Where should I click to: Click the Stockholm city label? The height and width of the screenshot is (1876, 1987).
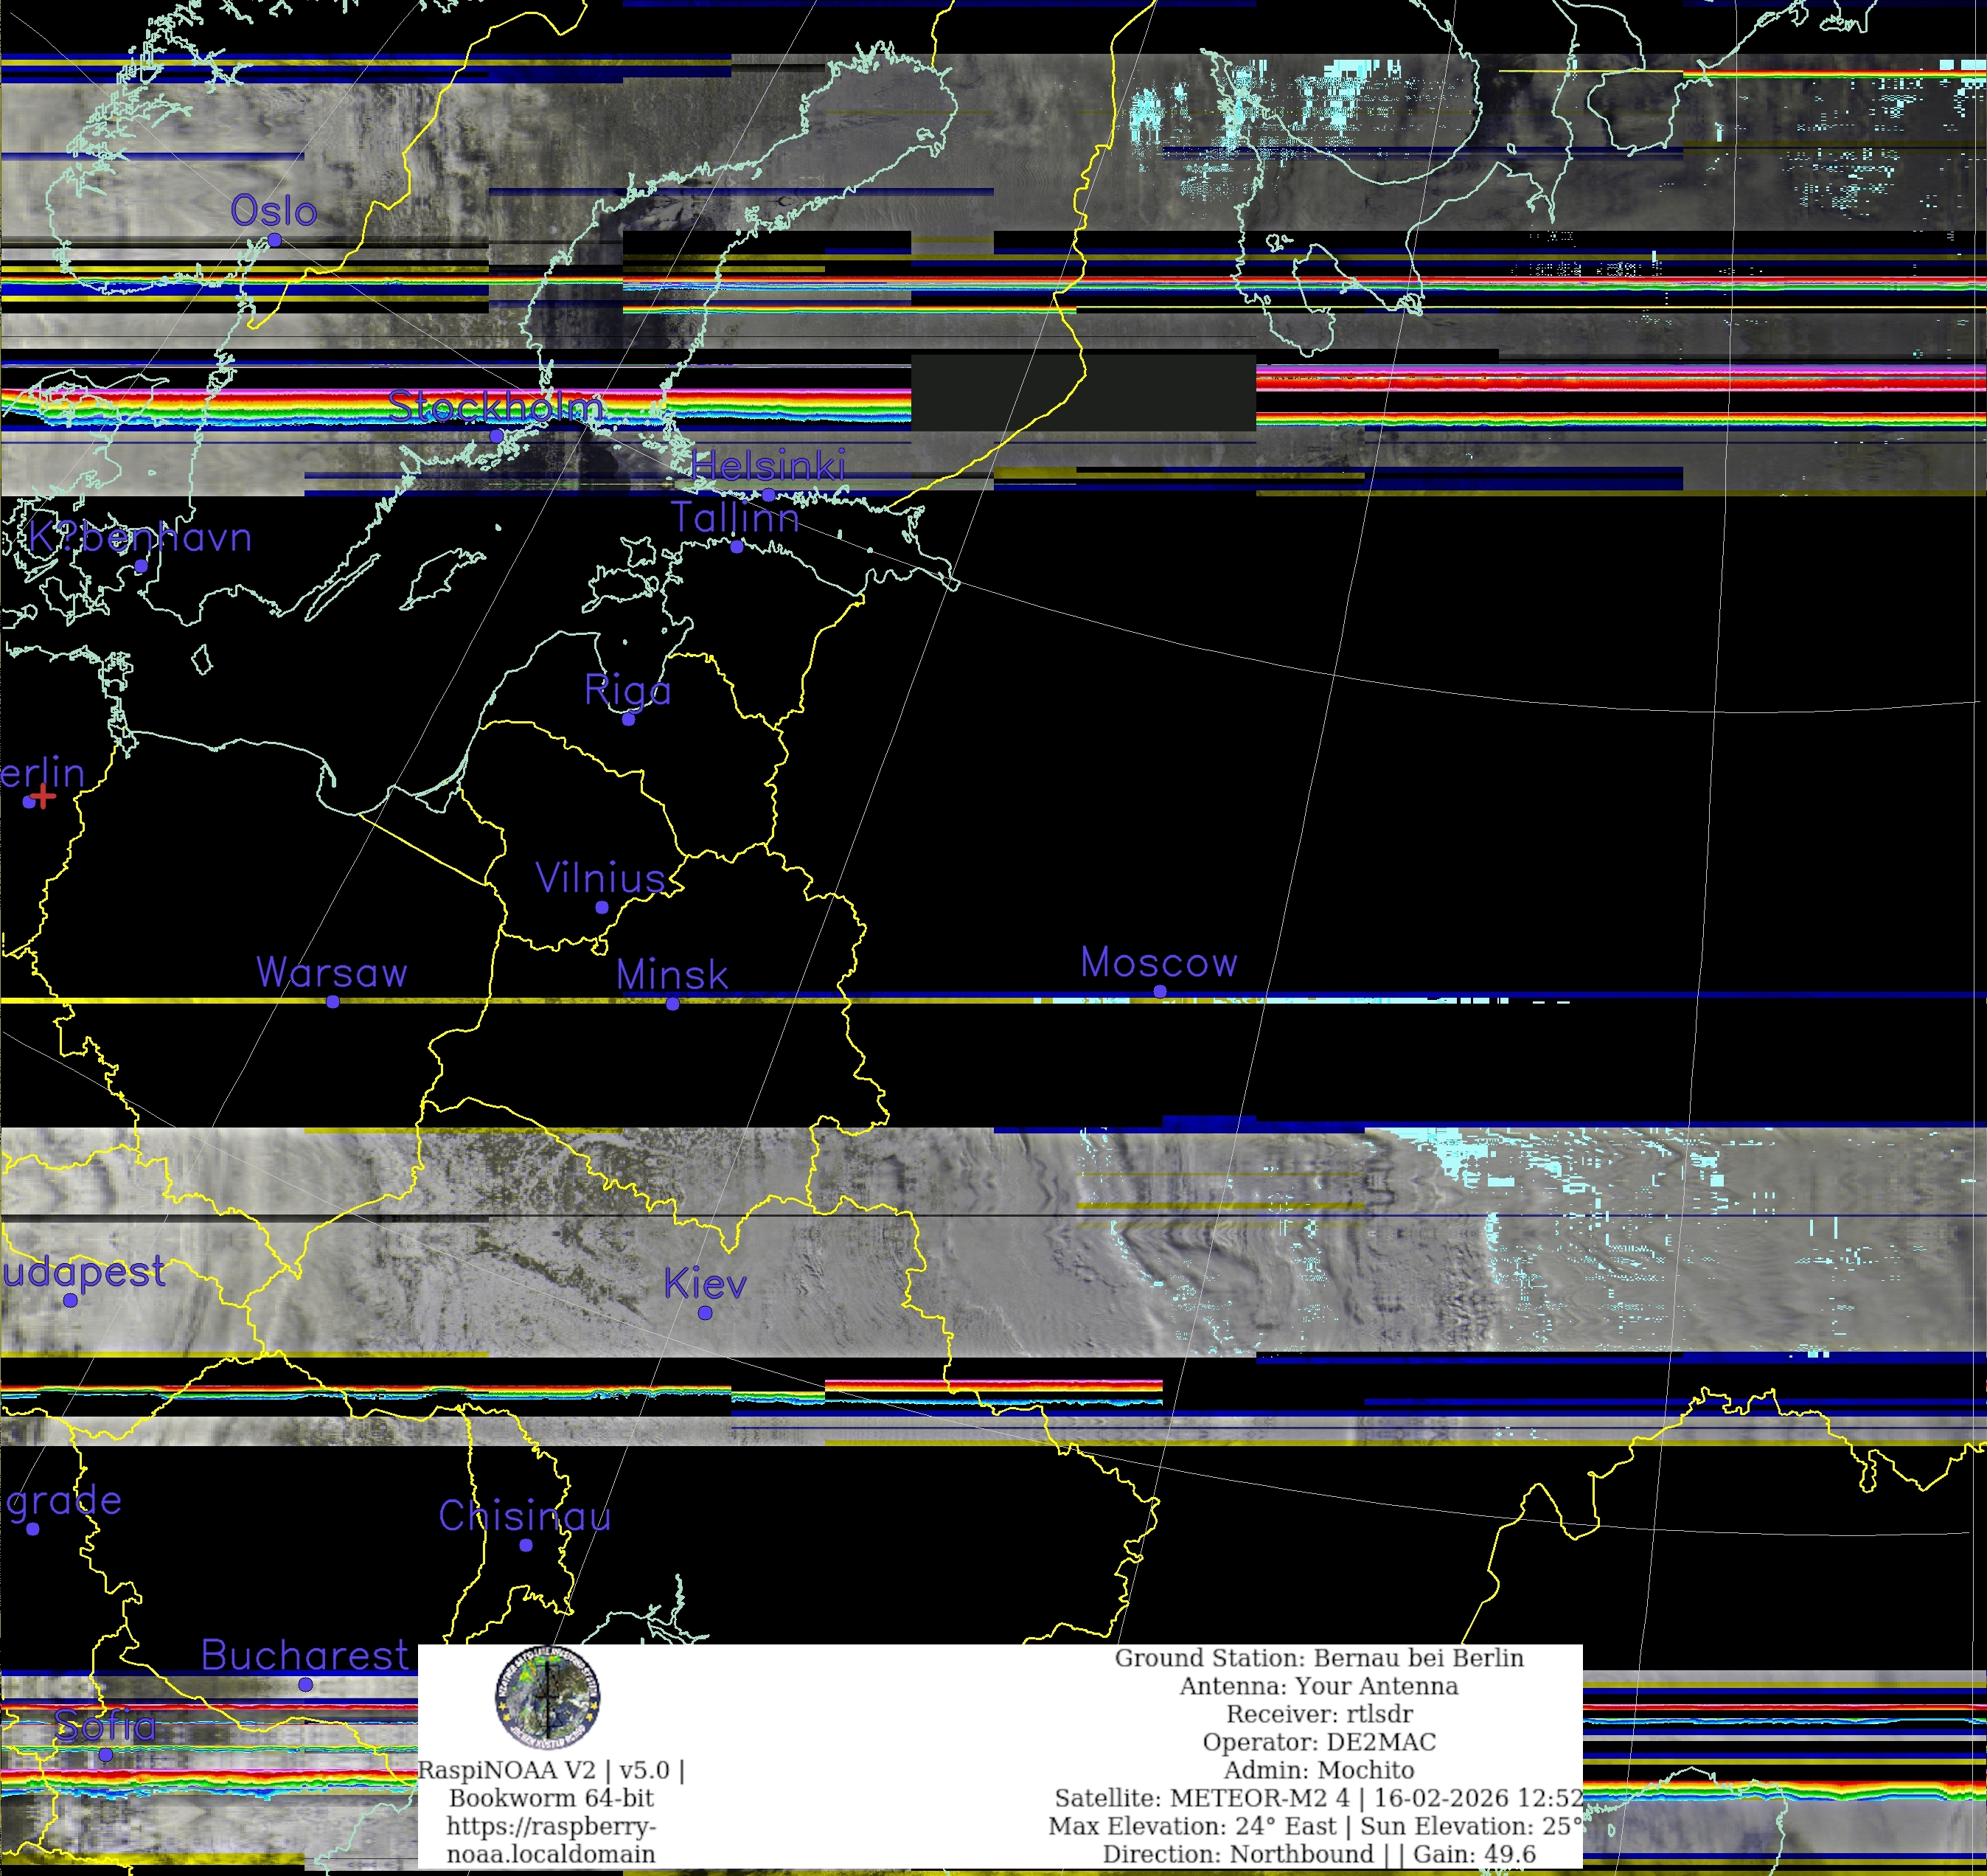[496, 406]
